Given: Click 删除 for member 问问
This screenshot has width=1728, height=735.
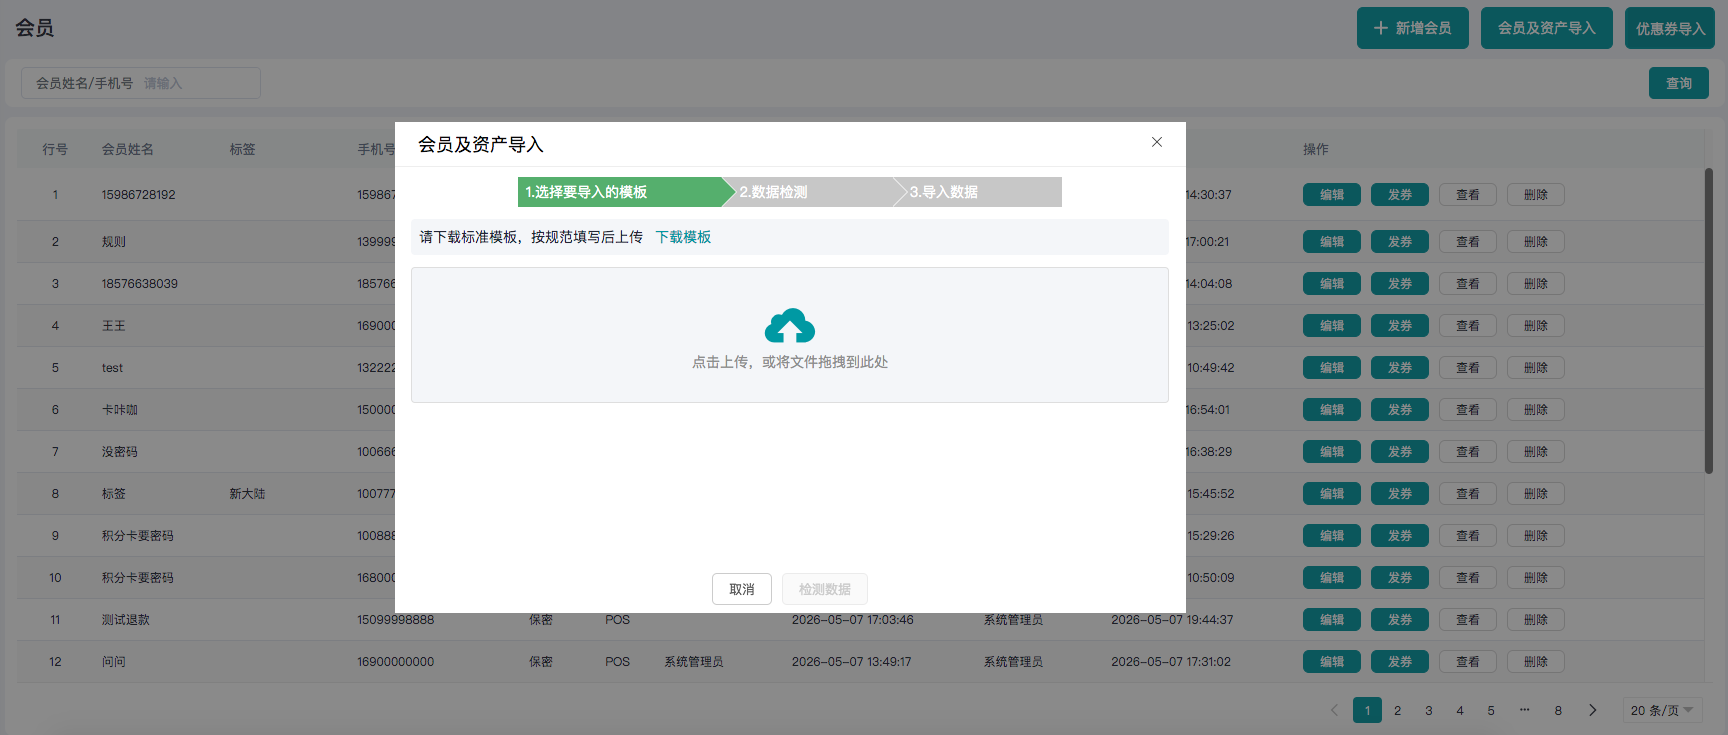Looking at the screenshot, I should pyautogui.click(x=1536, y=662).
